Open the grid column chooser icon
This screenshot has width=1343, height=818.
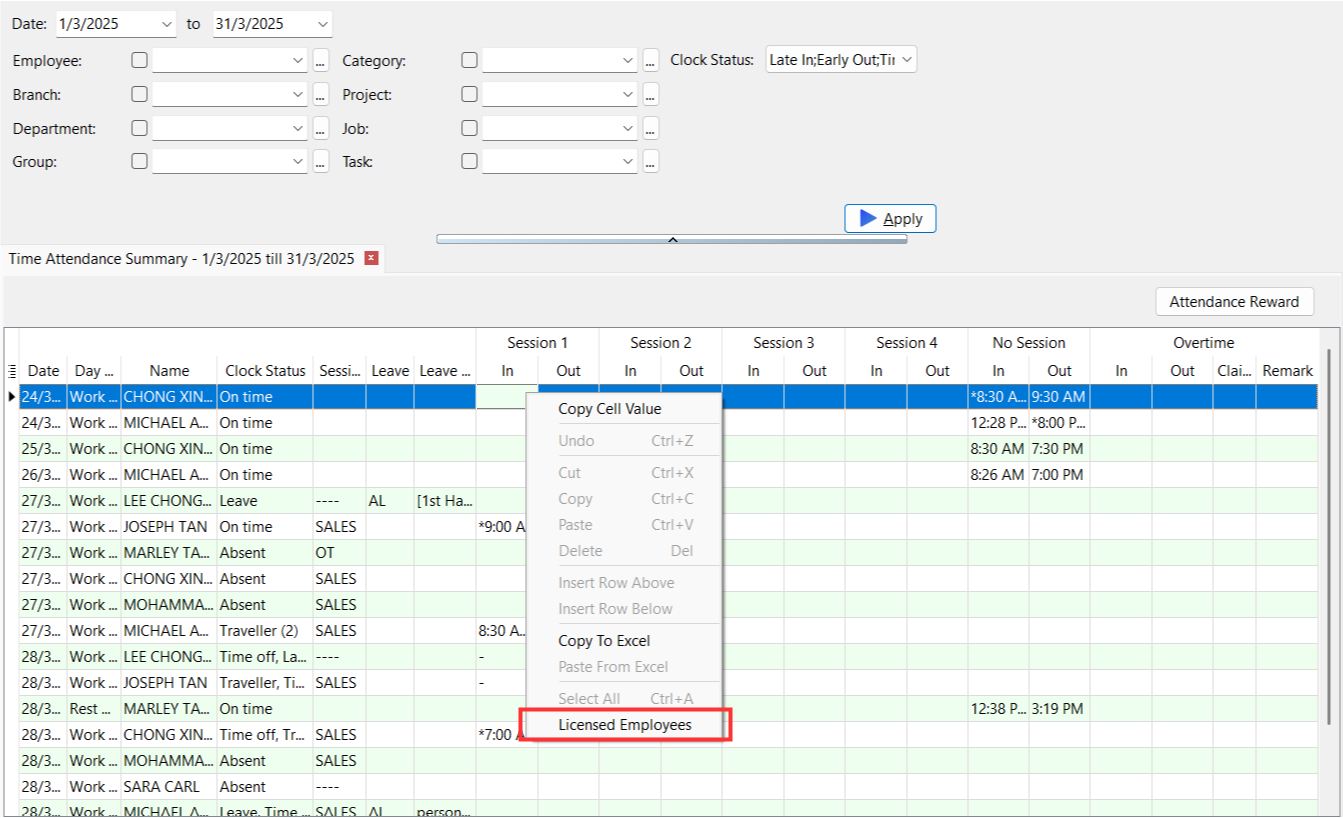tap(12, 371)
